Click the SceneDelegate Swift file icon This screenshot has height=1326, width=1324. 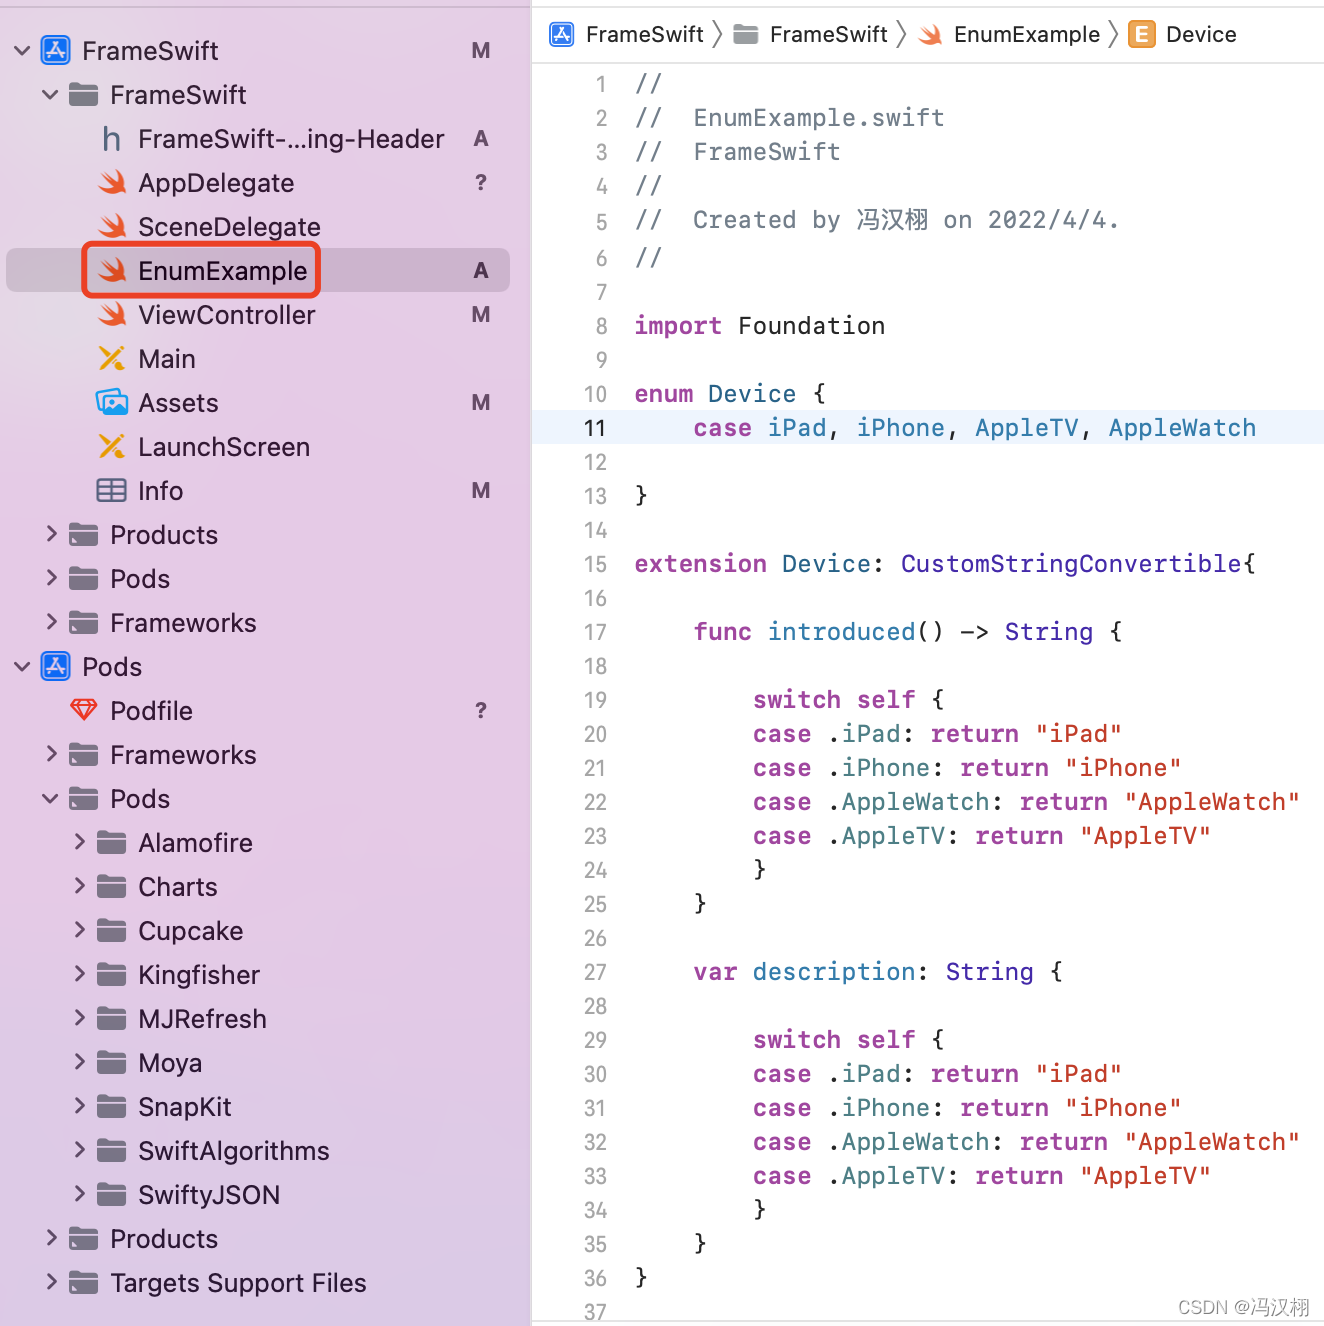click(x=112, y=226)
